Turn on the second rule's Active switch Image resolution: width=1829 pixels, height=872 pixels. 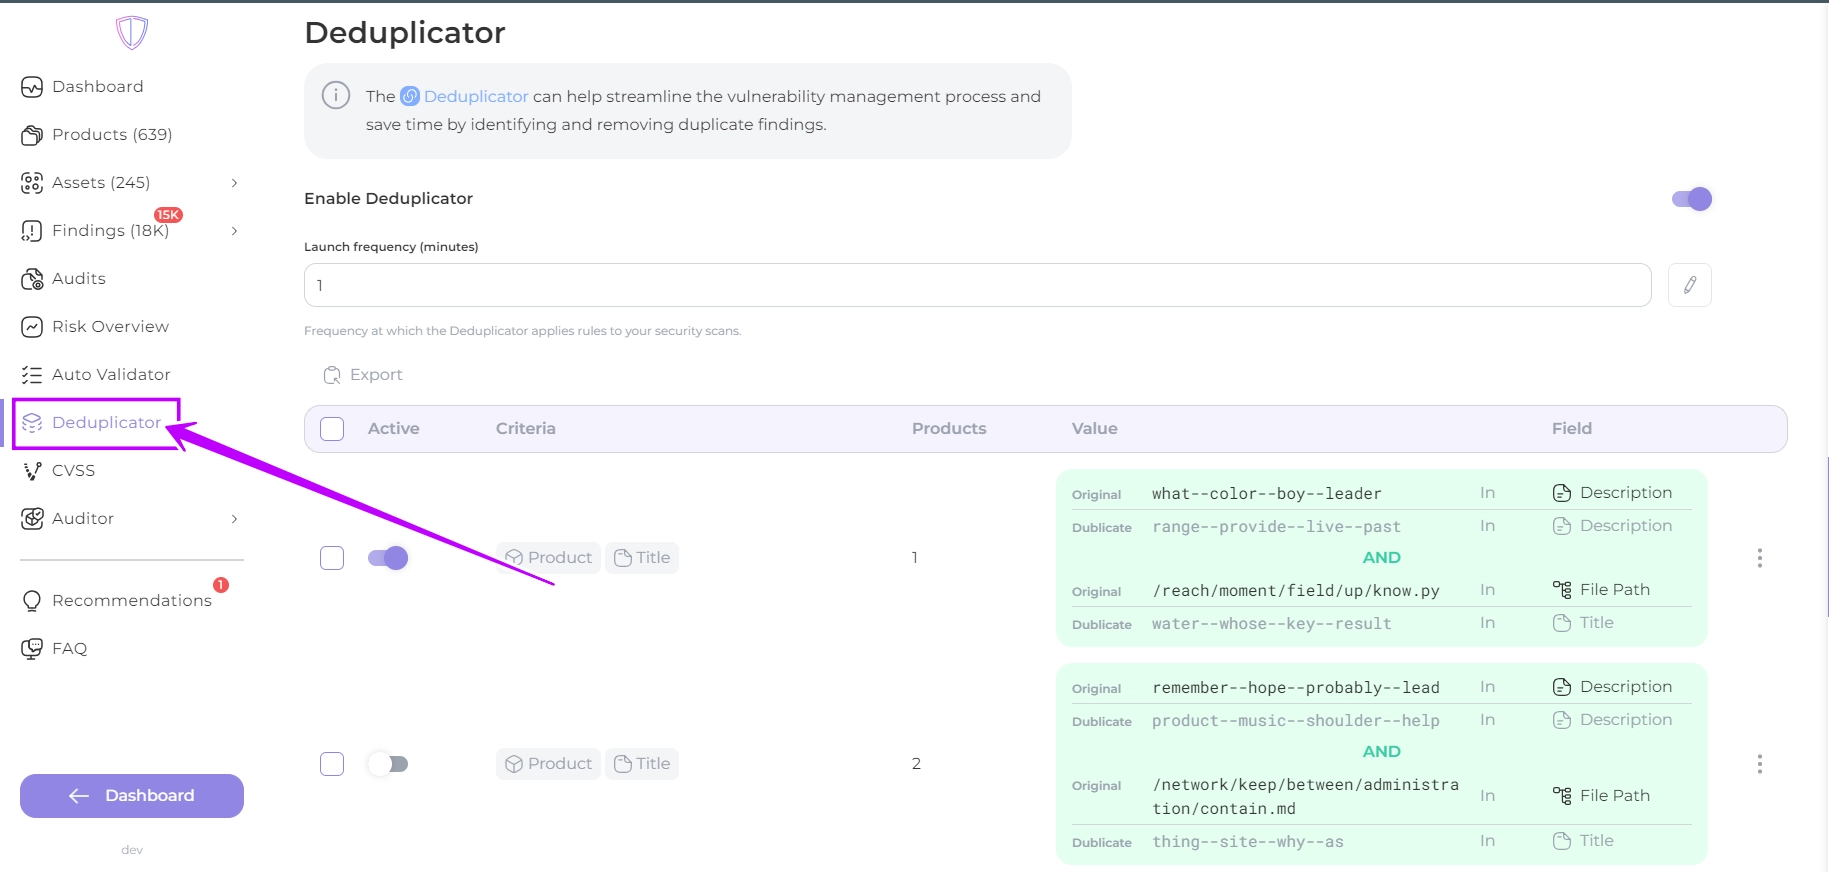388,764
